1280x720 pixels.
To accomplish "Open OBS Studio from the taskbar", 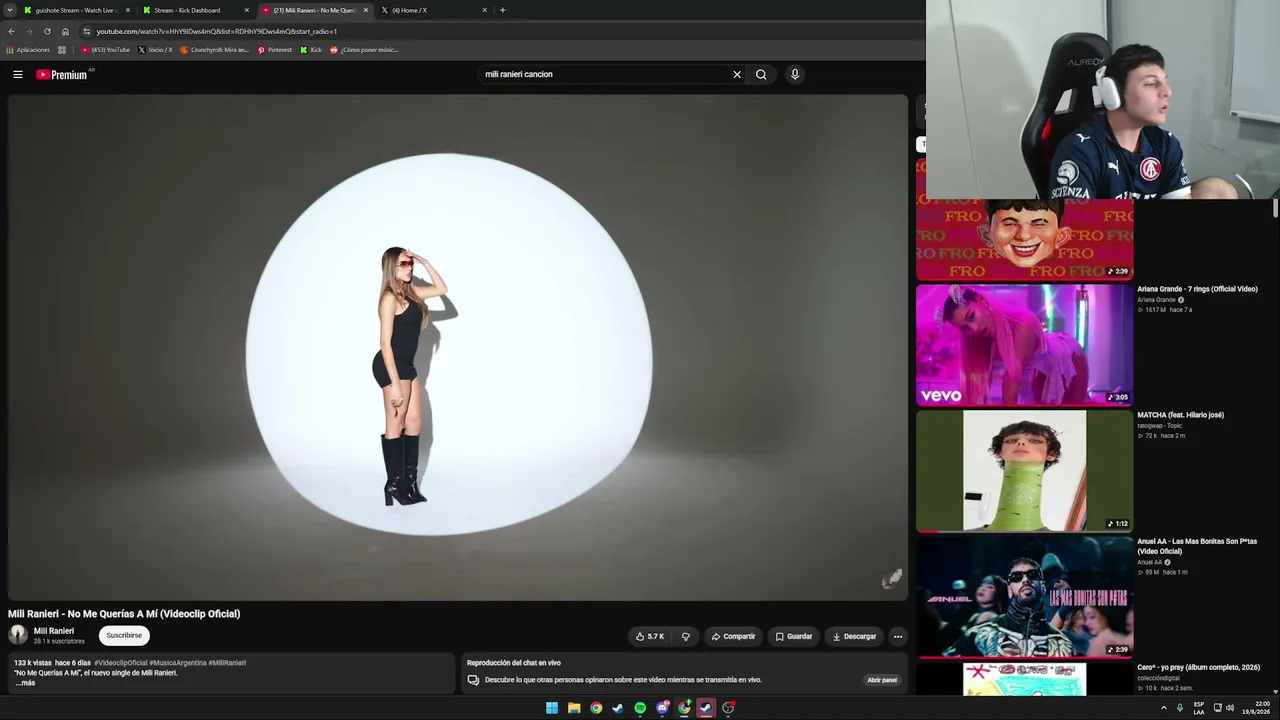I will click(x=728, y=708).
